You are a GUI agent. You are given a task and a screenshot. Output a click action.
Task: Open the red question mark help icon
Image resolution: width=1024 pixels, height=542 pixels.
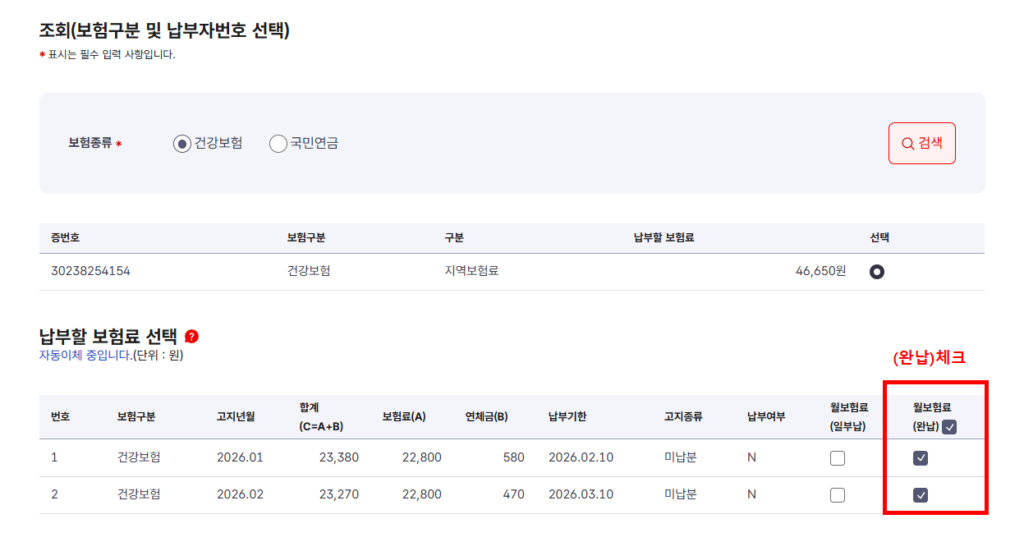click(191, 336)
